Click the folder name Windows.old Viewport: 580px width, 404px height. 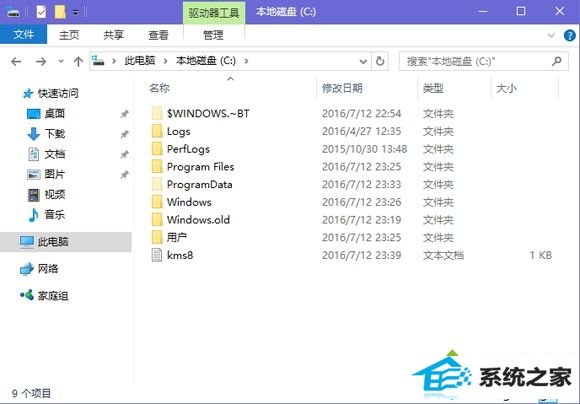198,220
